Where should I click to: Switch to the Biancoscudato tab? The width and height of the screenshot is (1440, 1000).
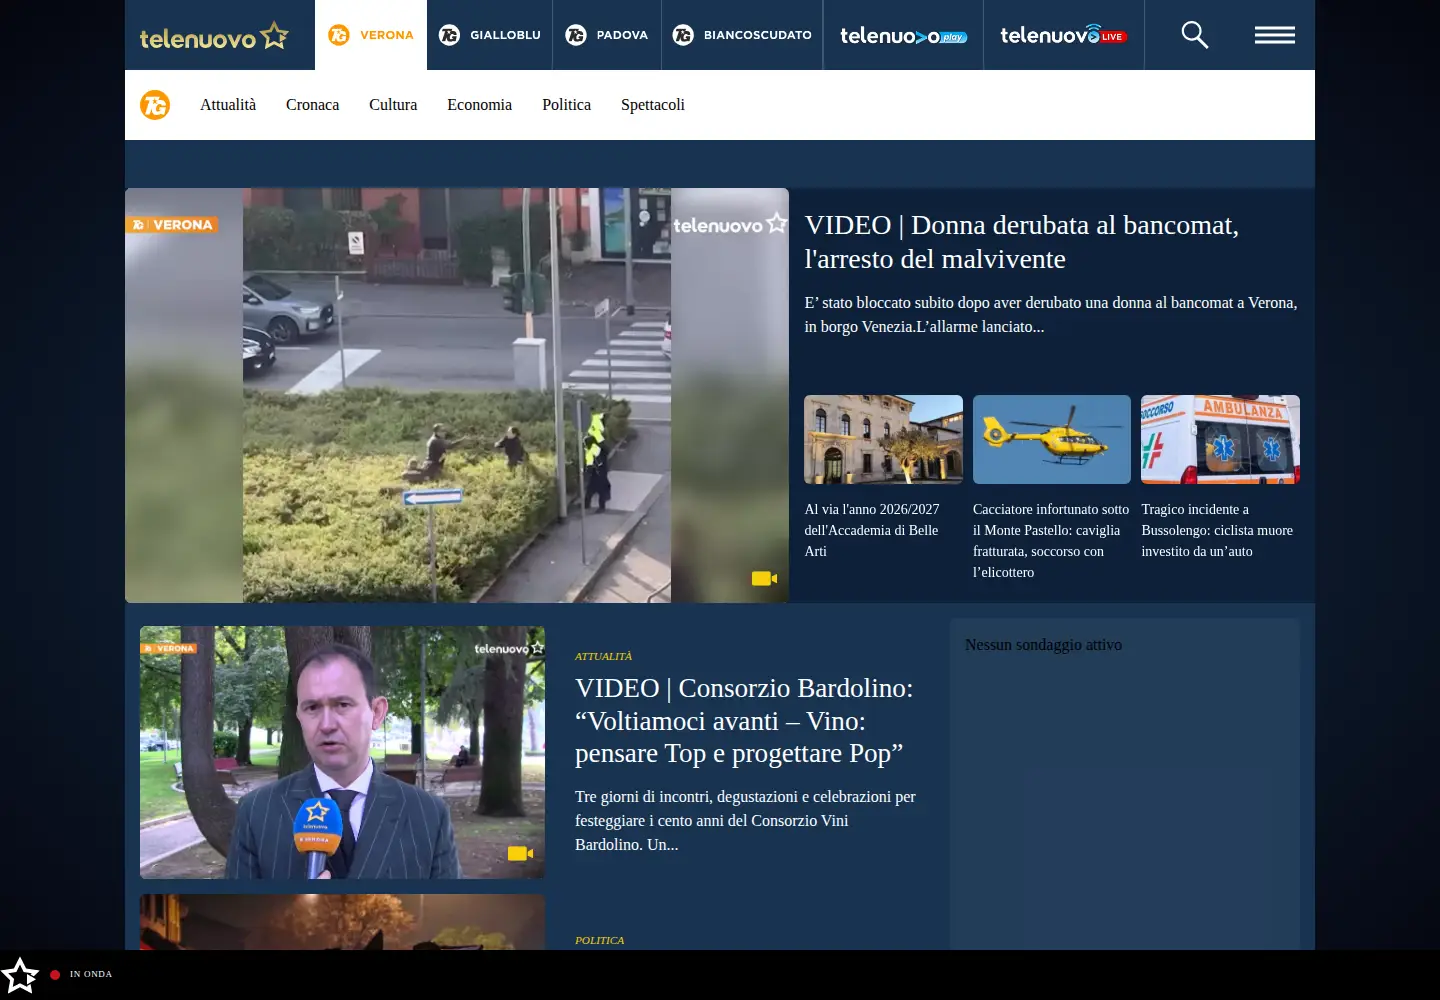tap(742, 35)
